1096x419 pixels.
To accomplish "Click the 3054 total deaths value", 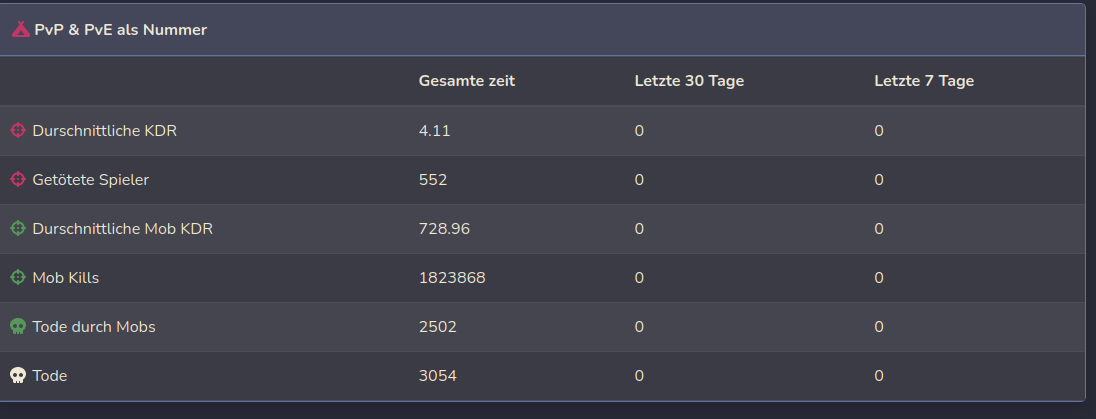I will pos(438,376).
